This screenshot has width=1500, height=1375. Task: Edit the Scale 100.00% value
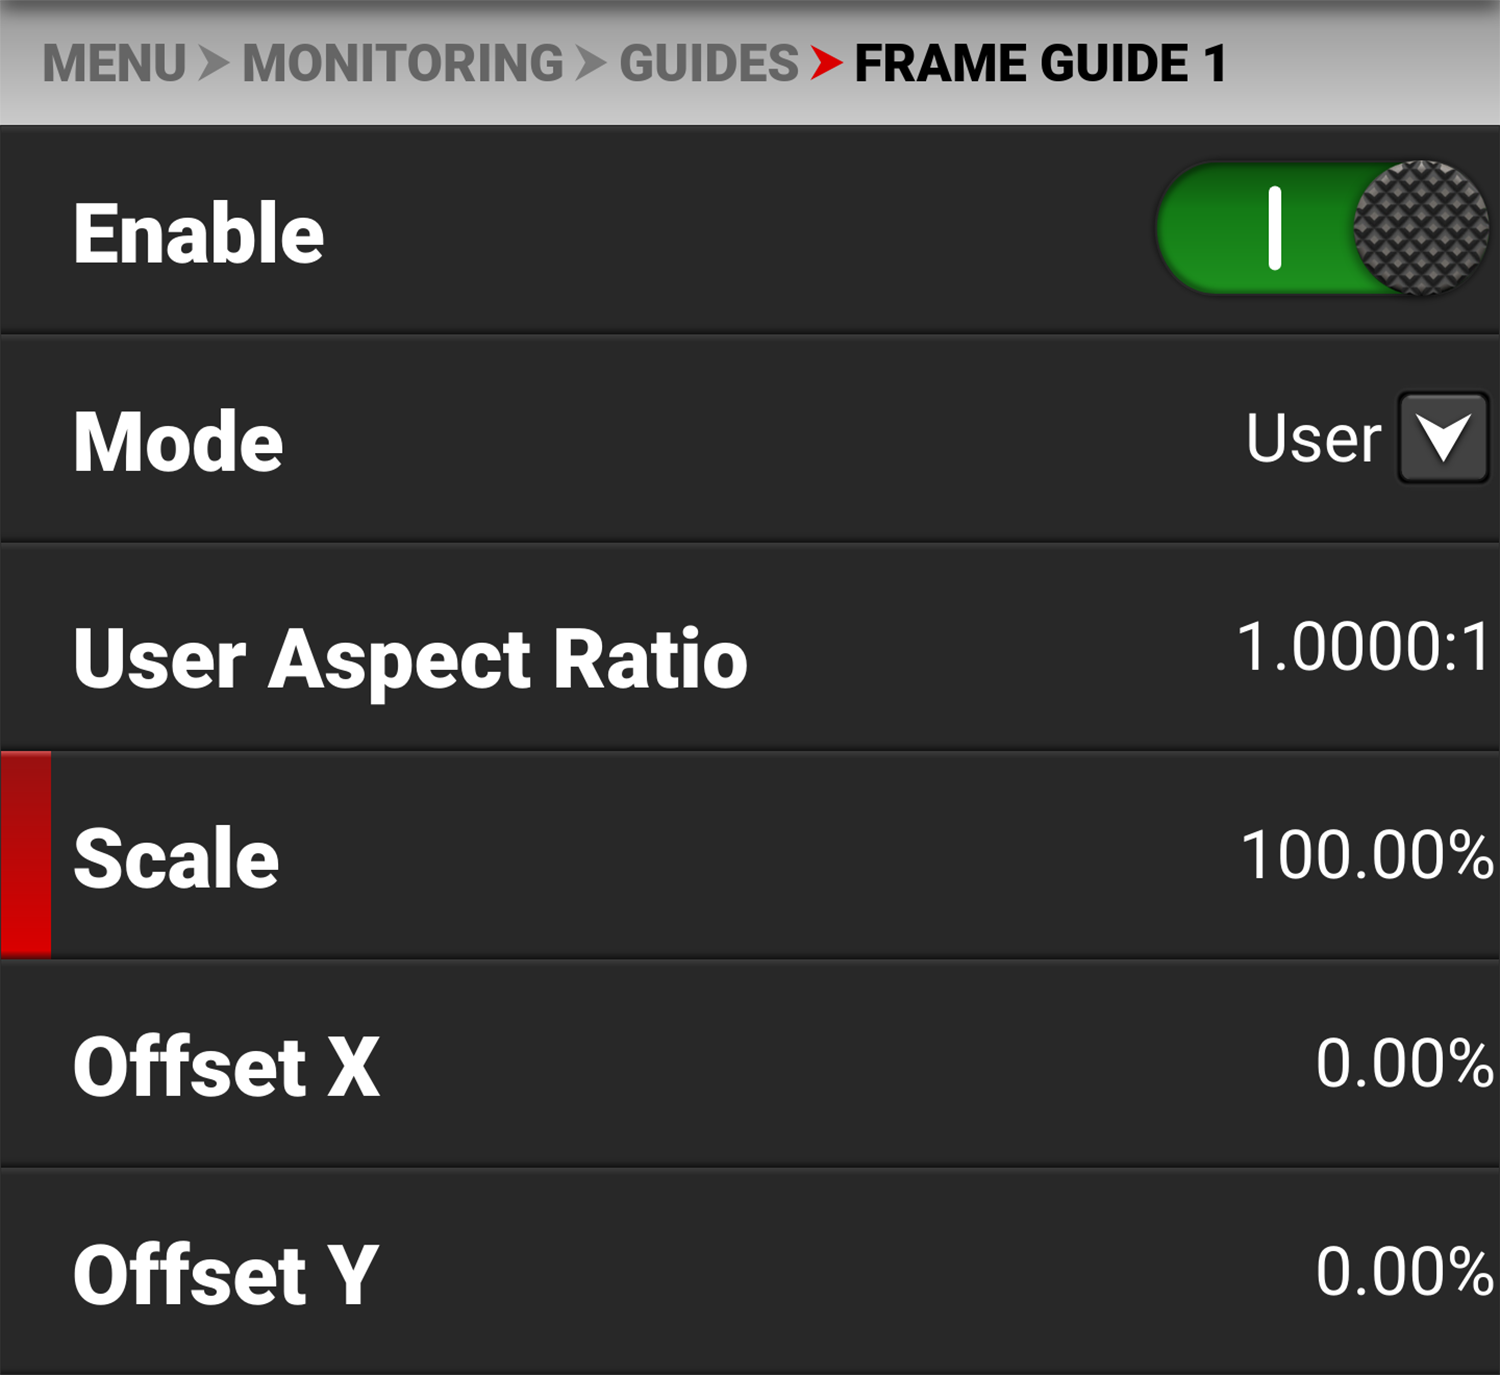1366,856
